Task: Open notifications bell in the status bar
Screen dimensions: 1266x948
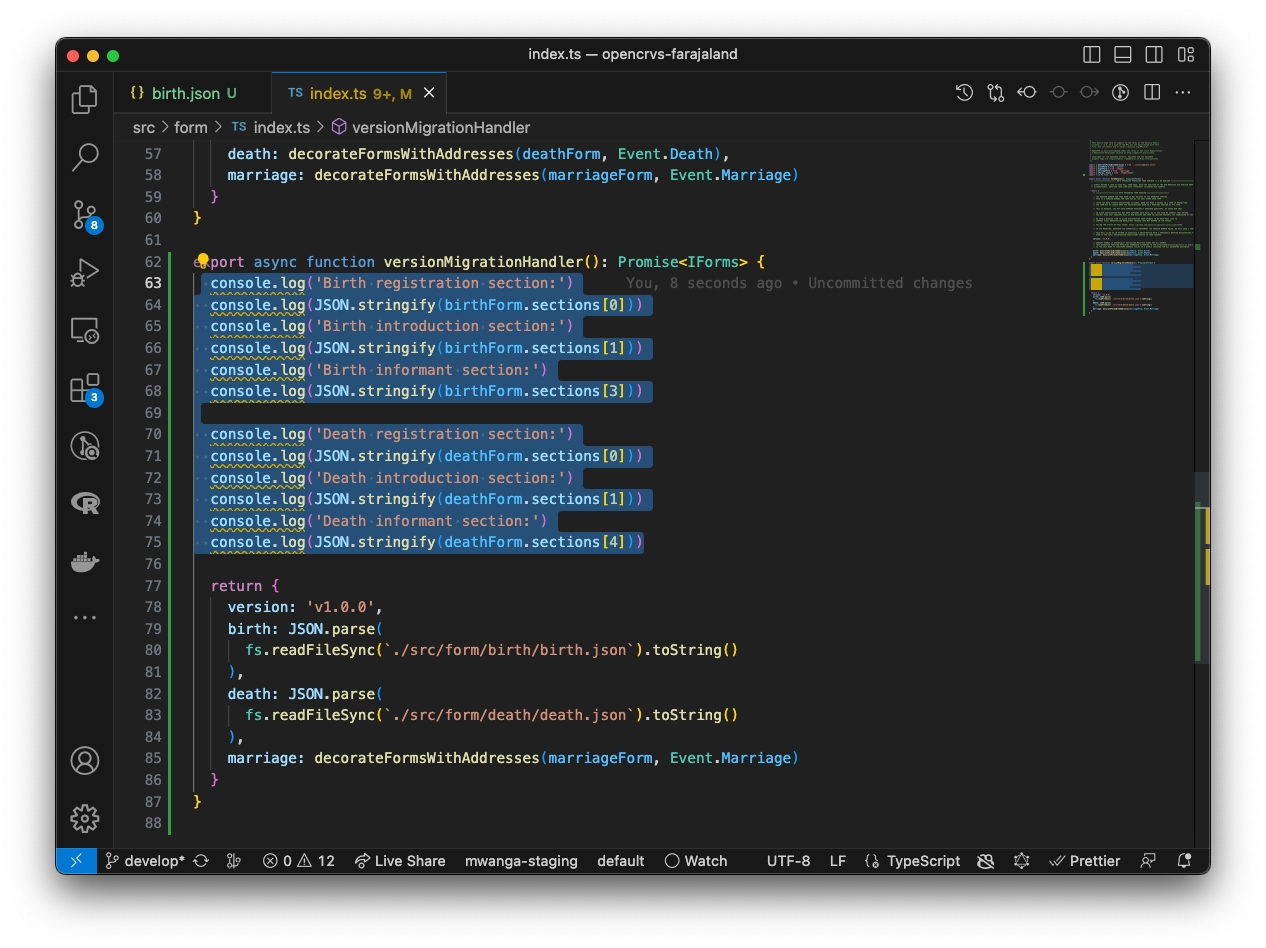Action: 1185,861
